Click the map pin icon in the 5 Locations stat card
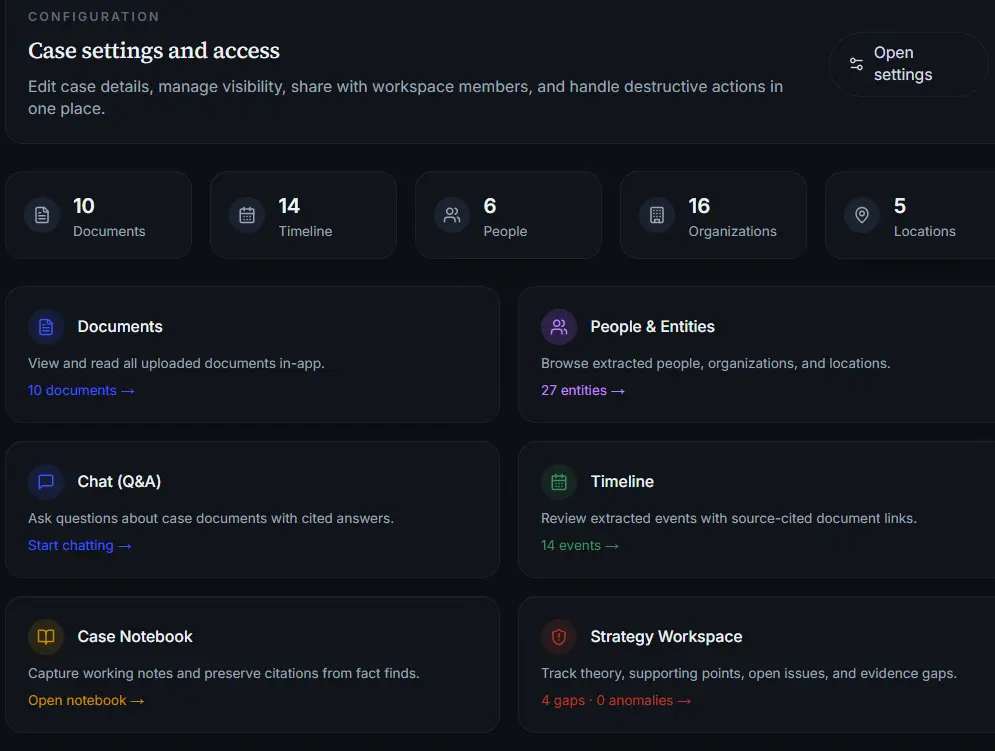The height and width of the screenshot is (751, 995). coord(862,215)
